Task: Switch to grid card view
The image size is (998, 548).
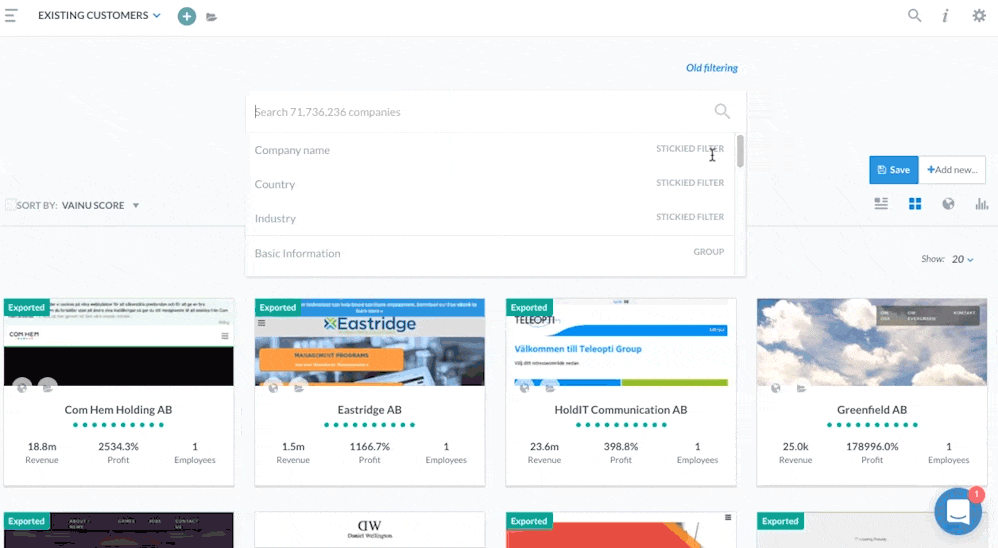Action: point(914,204)
